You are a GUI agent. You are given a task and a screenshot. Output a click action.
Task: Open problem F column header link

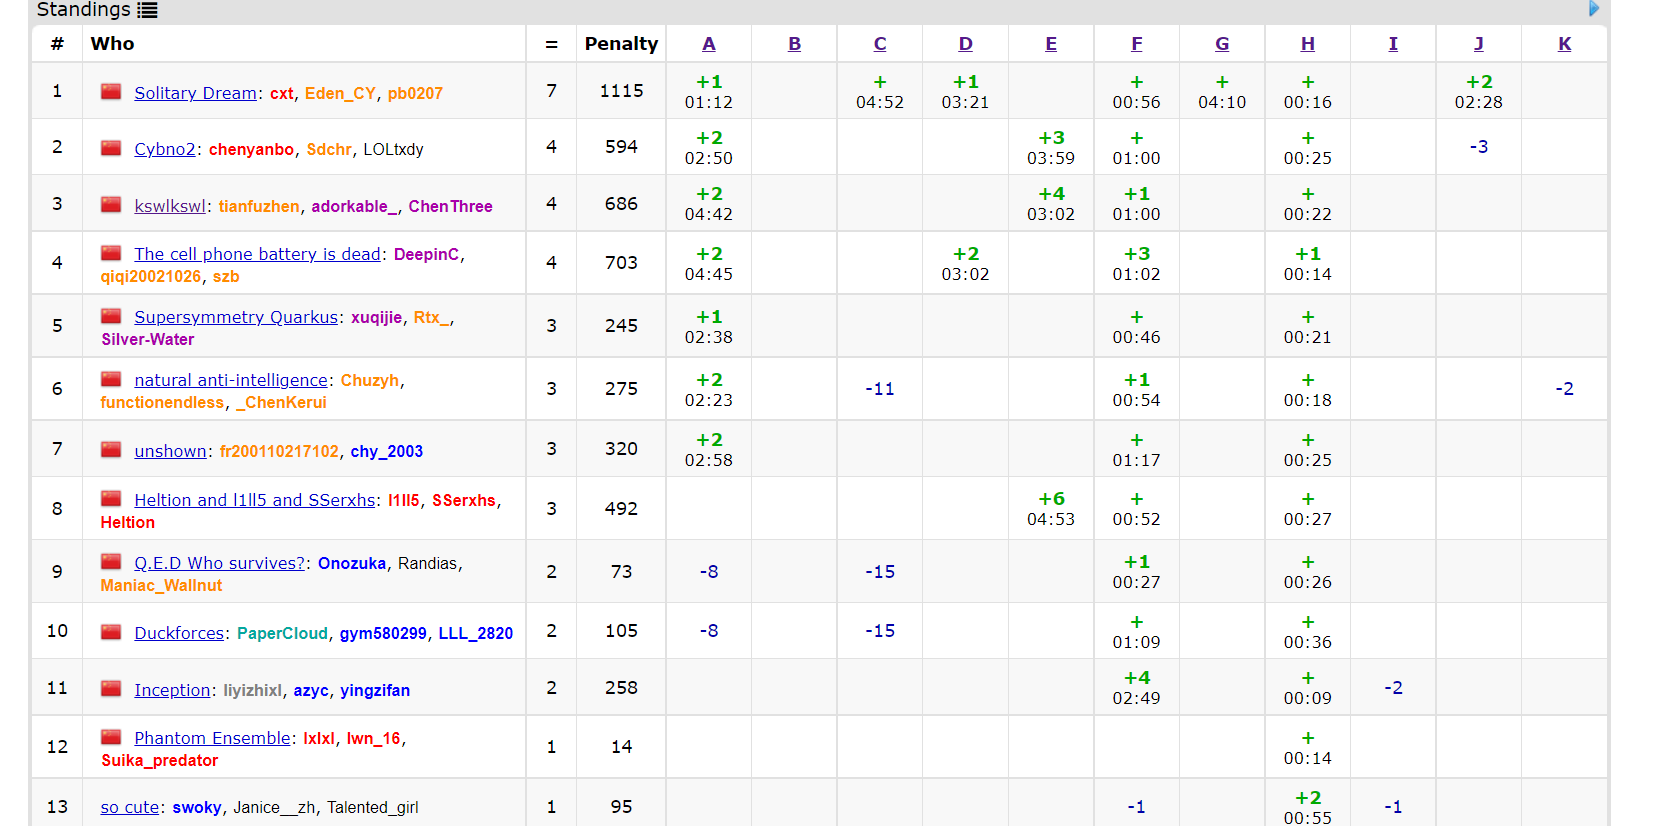(1136, 44)
